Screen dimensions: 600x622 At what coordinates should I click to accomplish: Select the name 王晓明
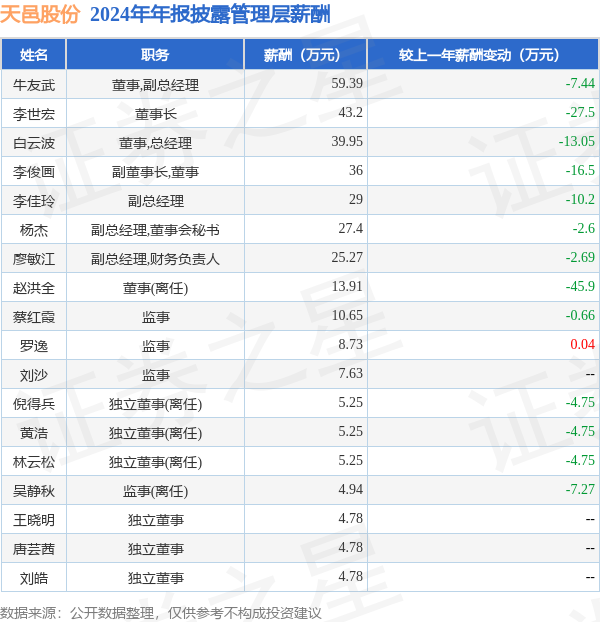34,520
